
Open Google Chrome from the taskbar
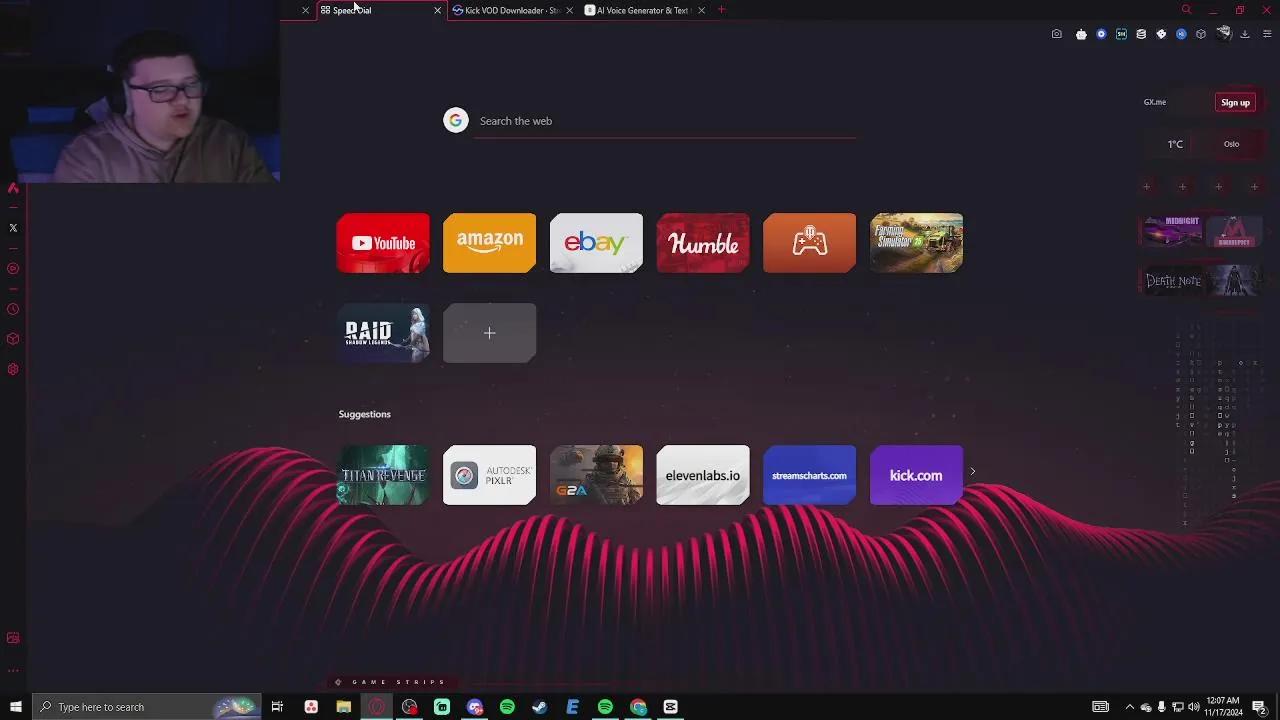tap(638, 707)
